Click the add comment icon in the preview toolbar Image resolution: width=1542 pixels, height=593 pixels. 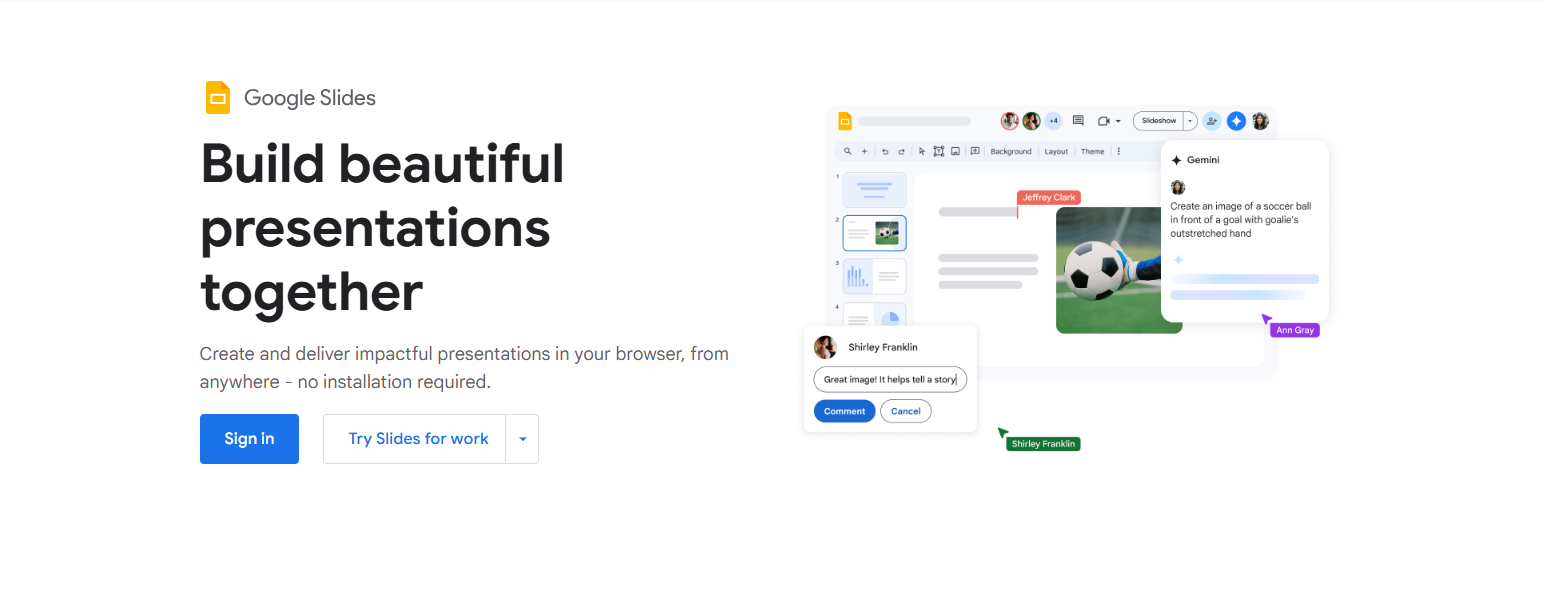click(x=975, y=152)
